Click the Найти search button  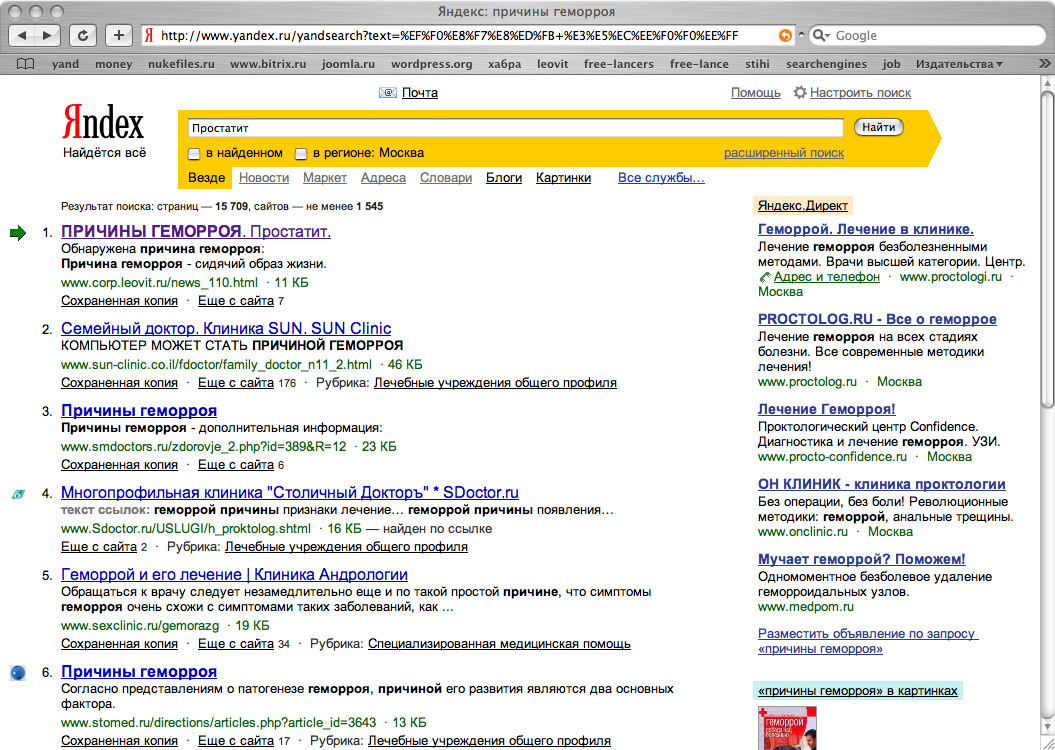click(x=879, y=127)
